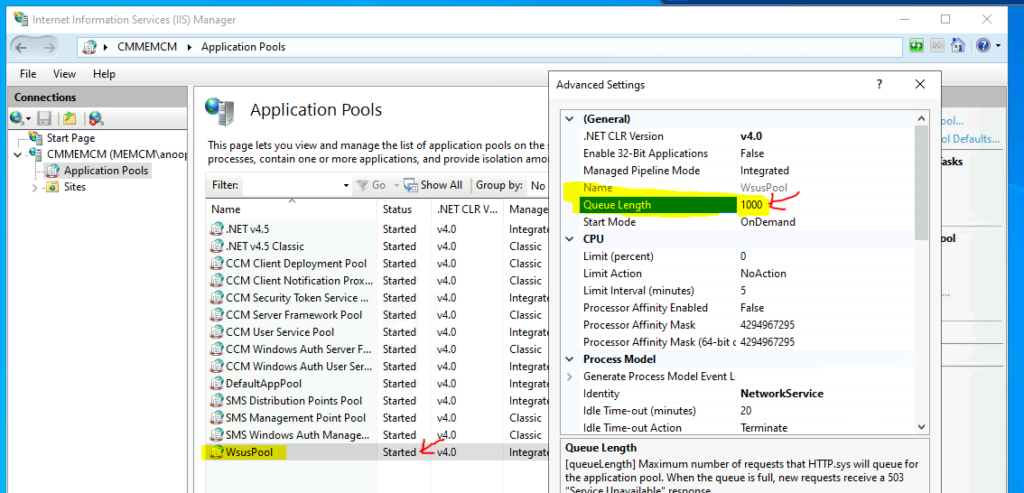Click the Save connections disk icon
Image resolution: width=1024 pixels, height=493 pixels.
[x=44, y=118]
